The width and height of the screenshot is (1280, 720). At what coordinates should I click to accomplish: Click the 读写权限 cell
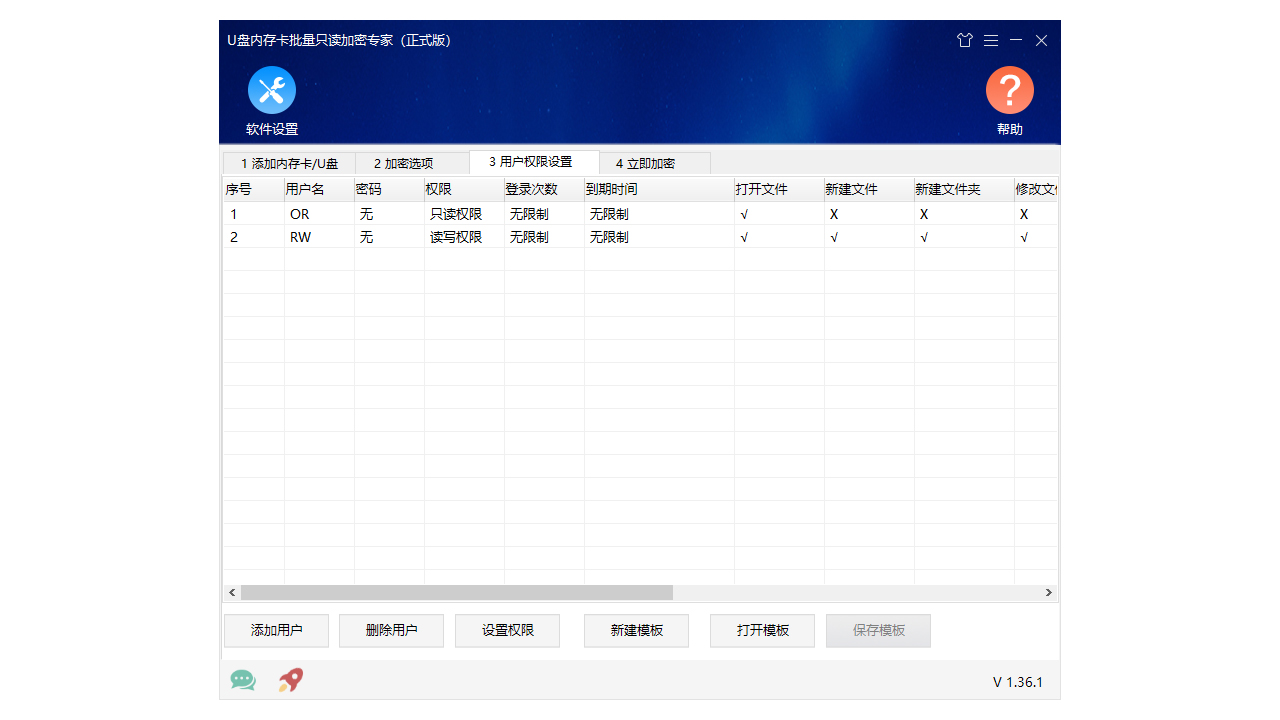point(464,237)
